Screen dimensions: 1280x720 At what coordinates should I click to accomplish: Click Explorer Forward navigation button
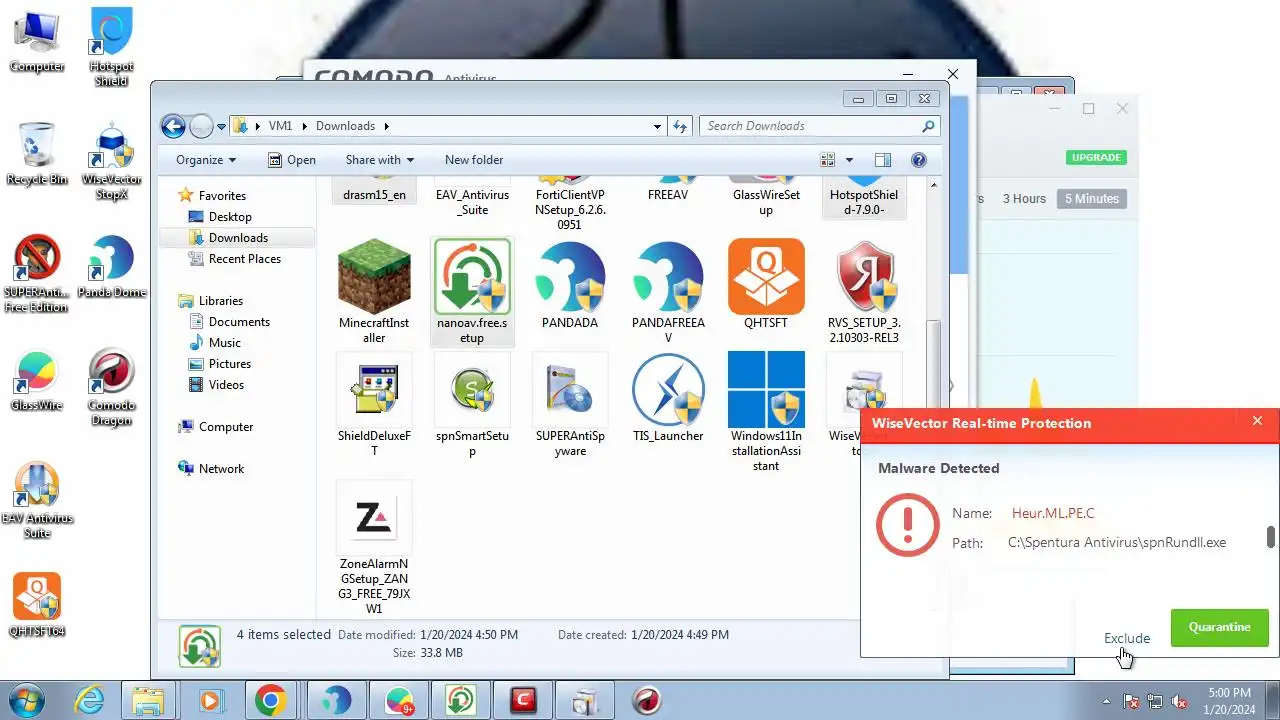[201, 126]
